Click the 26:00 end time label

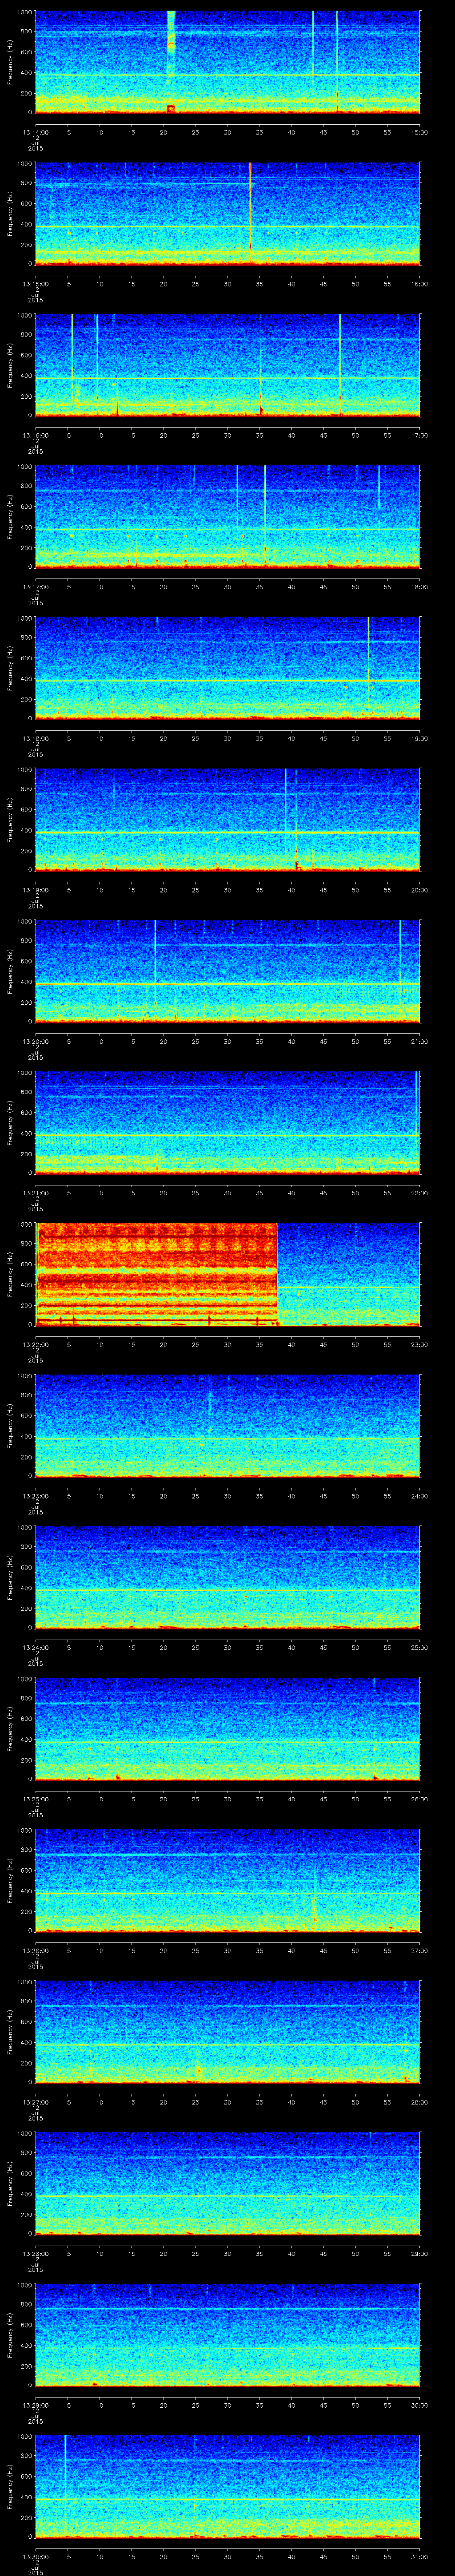tap(420, 1799)
